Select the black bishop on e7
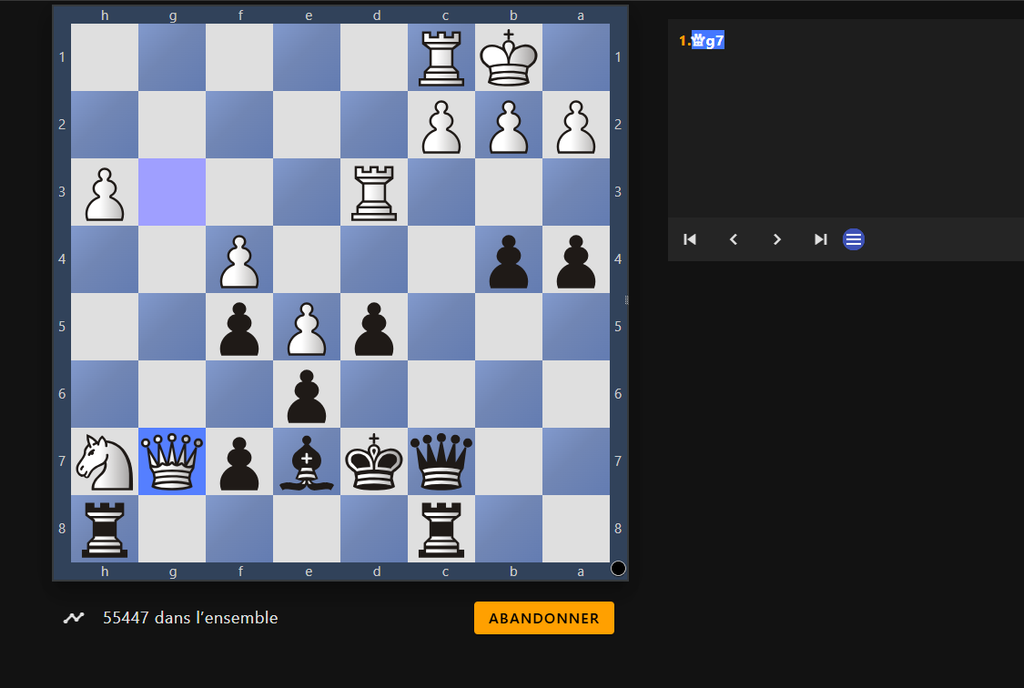The height and width of the screenshot is (688, 1024). coord(307,462)
